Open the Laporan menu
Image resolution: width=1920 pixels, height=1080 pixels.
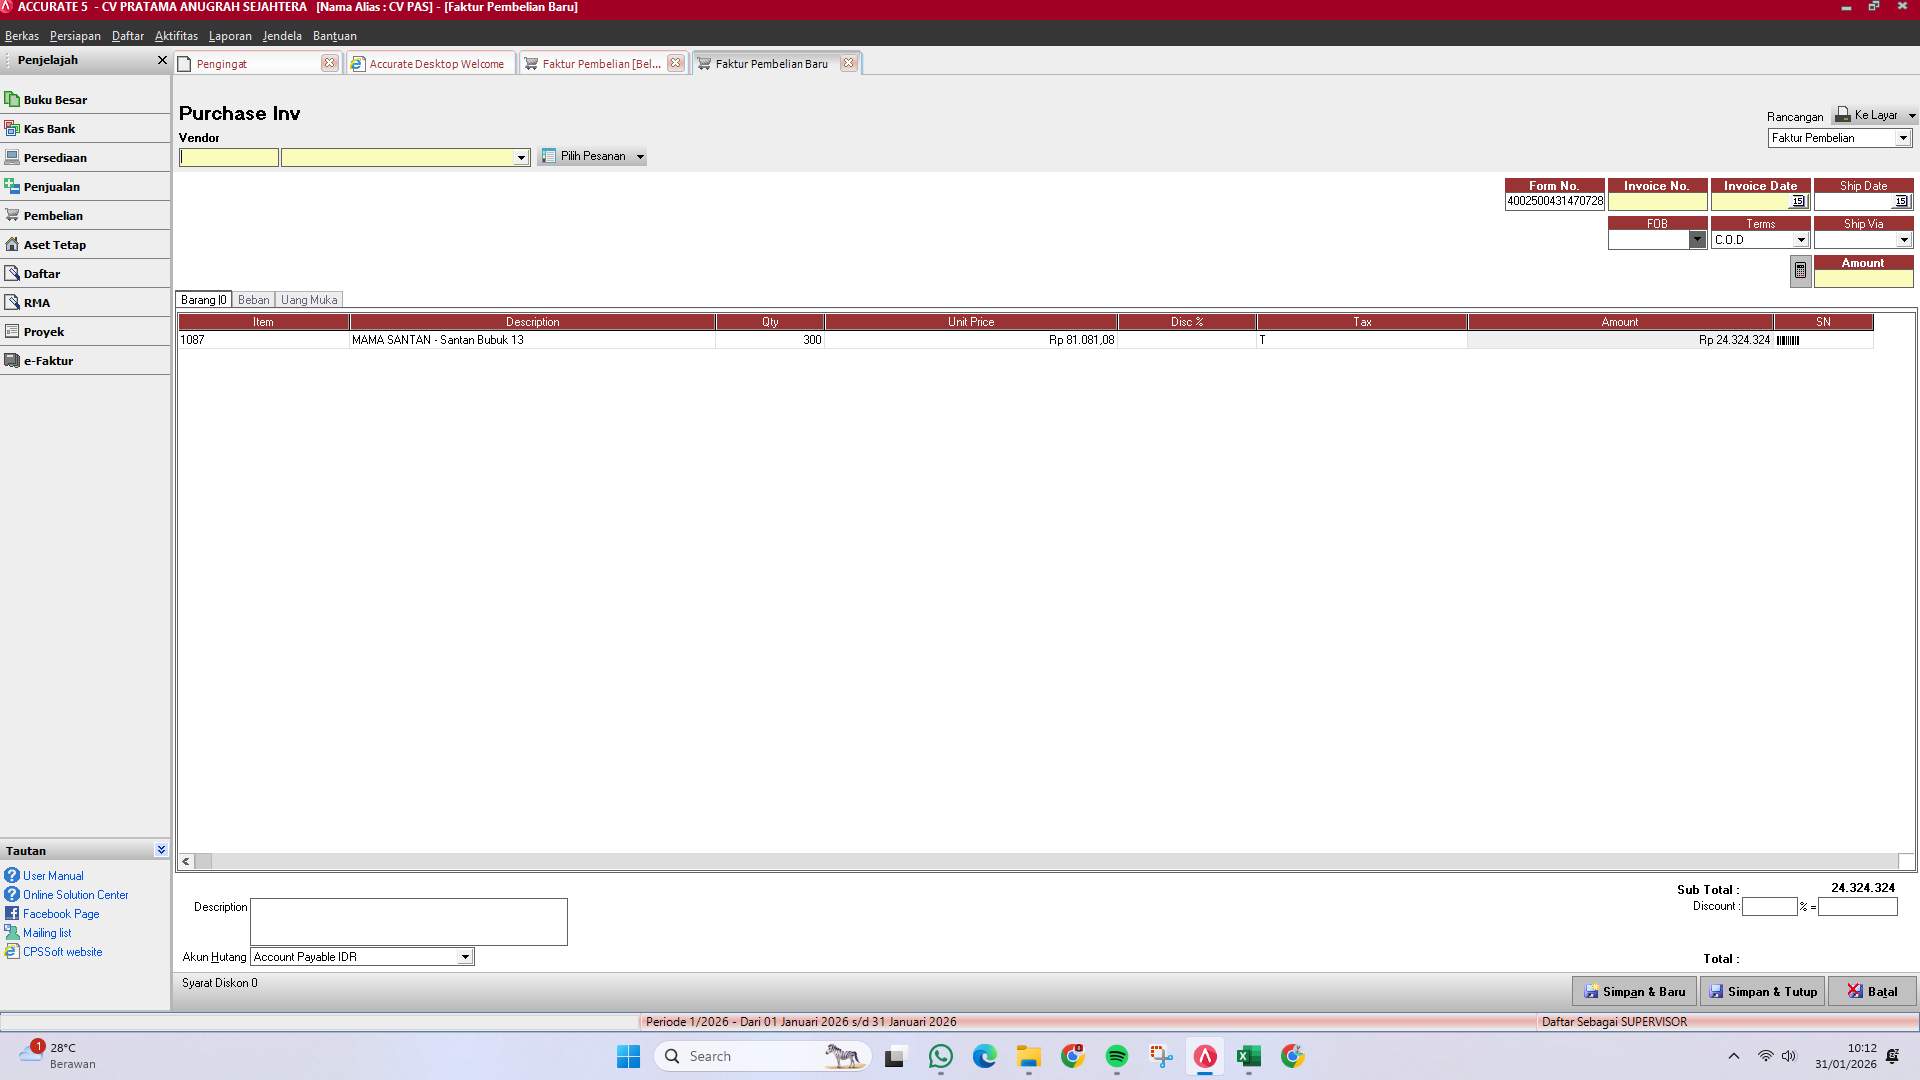tap(230, 36)
